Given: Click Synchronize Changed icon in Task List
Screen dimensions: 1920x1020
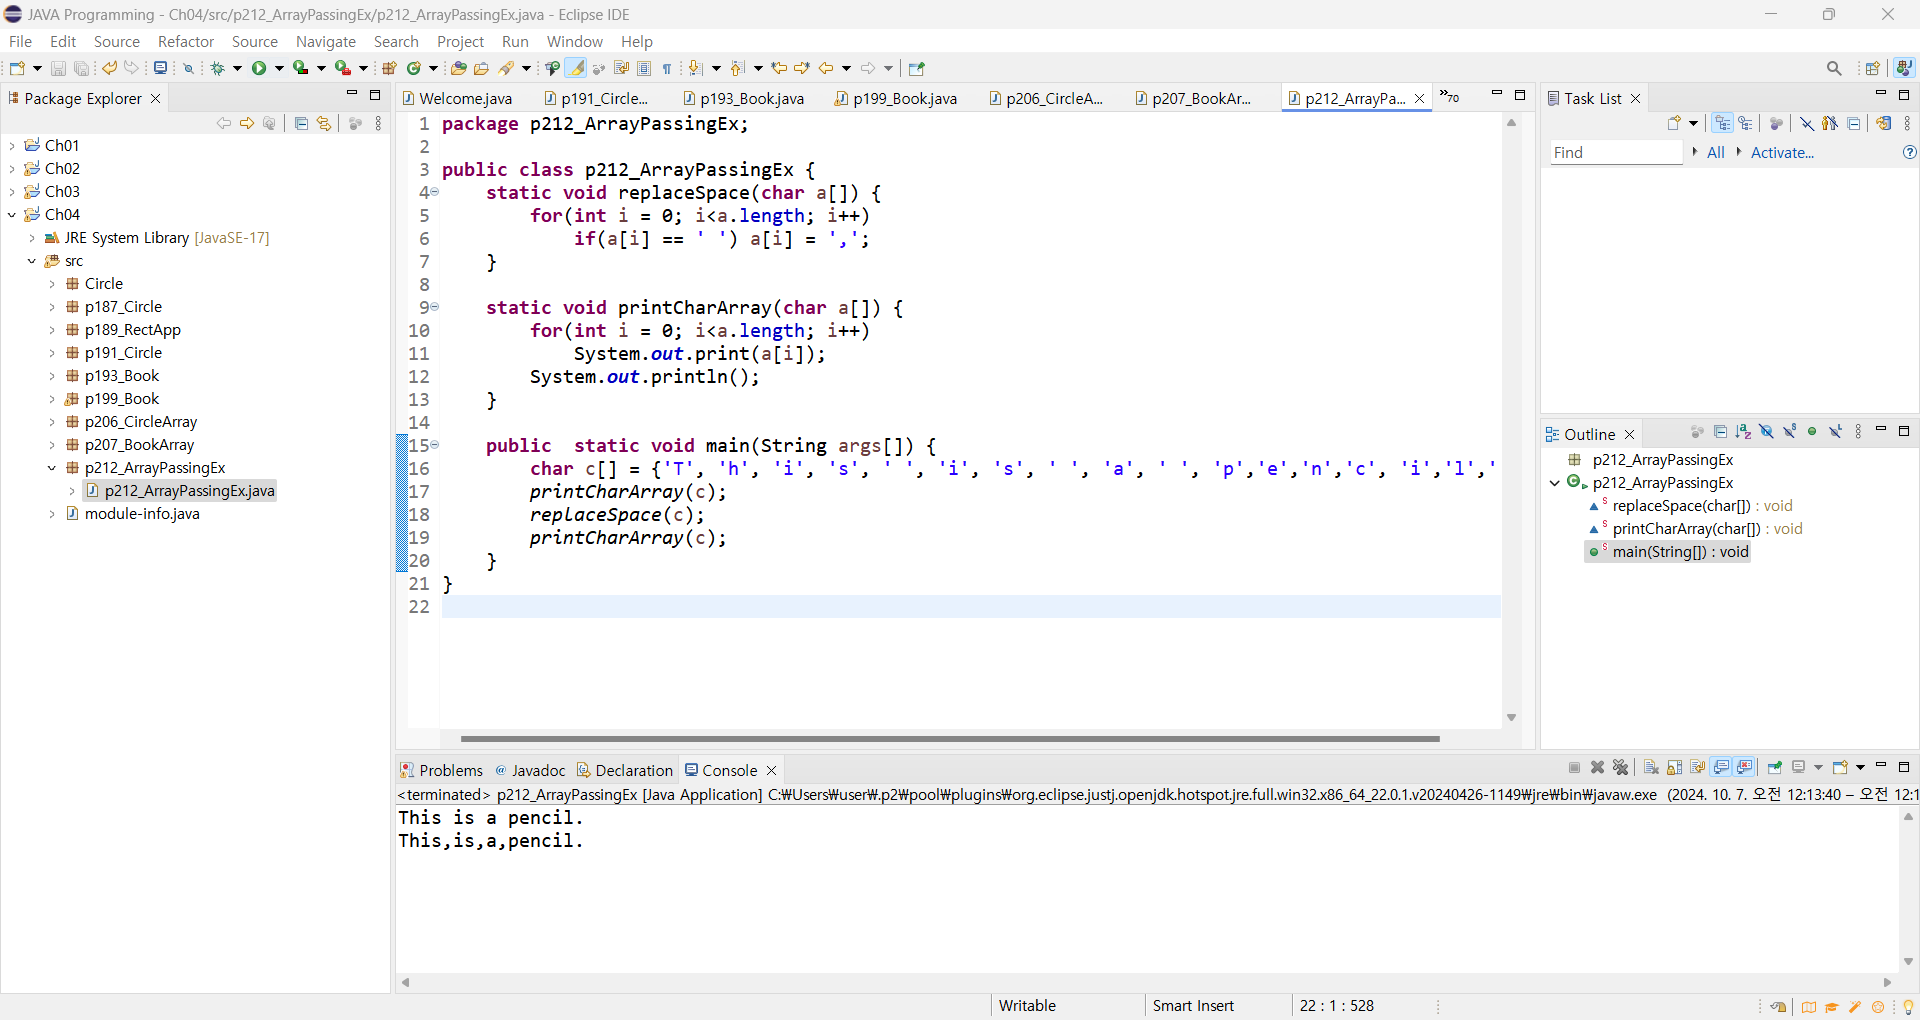Looking at the screenshot, I should pyautogui.click(x=1884, y=123).
